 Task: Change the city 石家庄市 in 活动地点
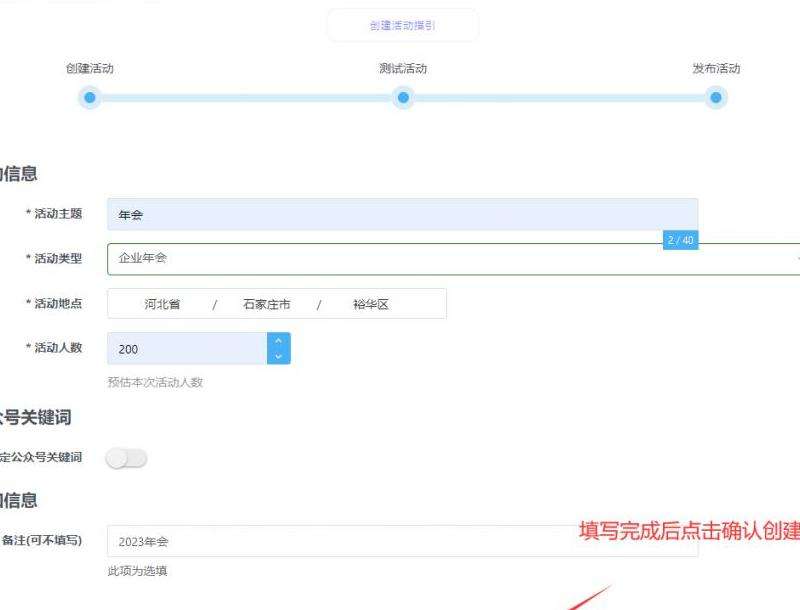click(266, 304)
